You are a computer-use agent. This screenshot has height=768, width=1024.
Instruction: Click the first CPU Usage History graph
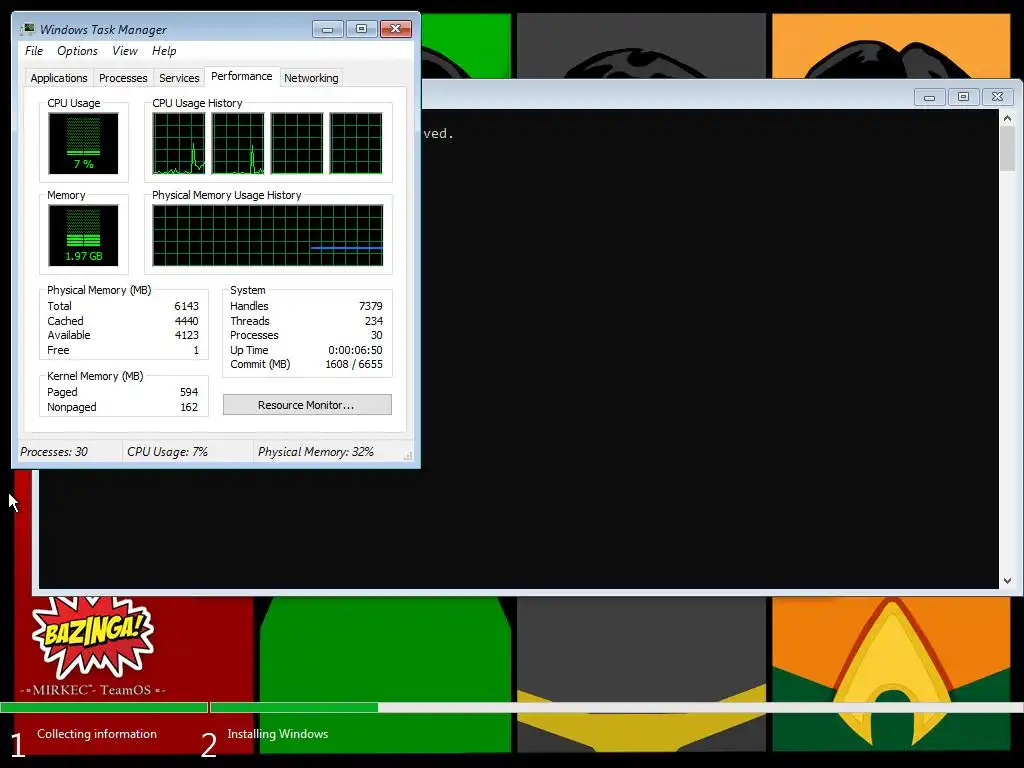point(179,143)
